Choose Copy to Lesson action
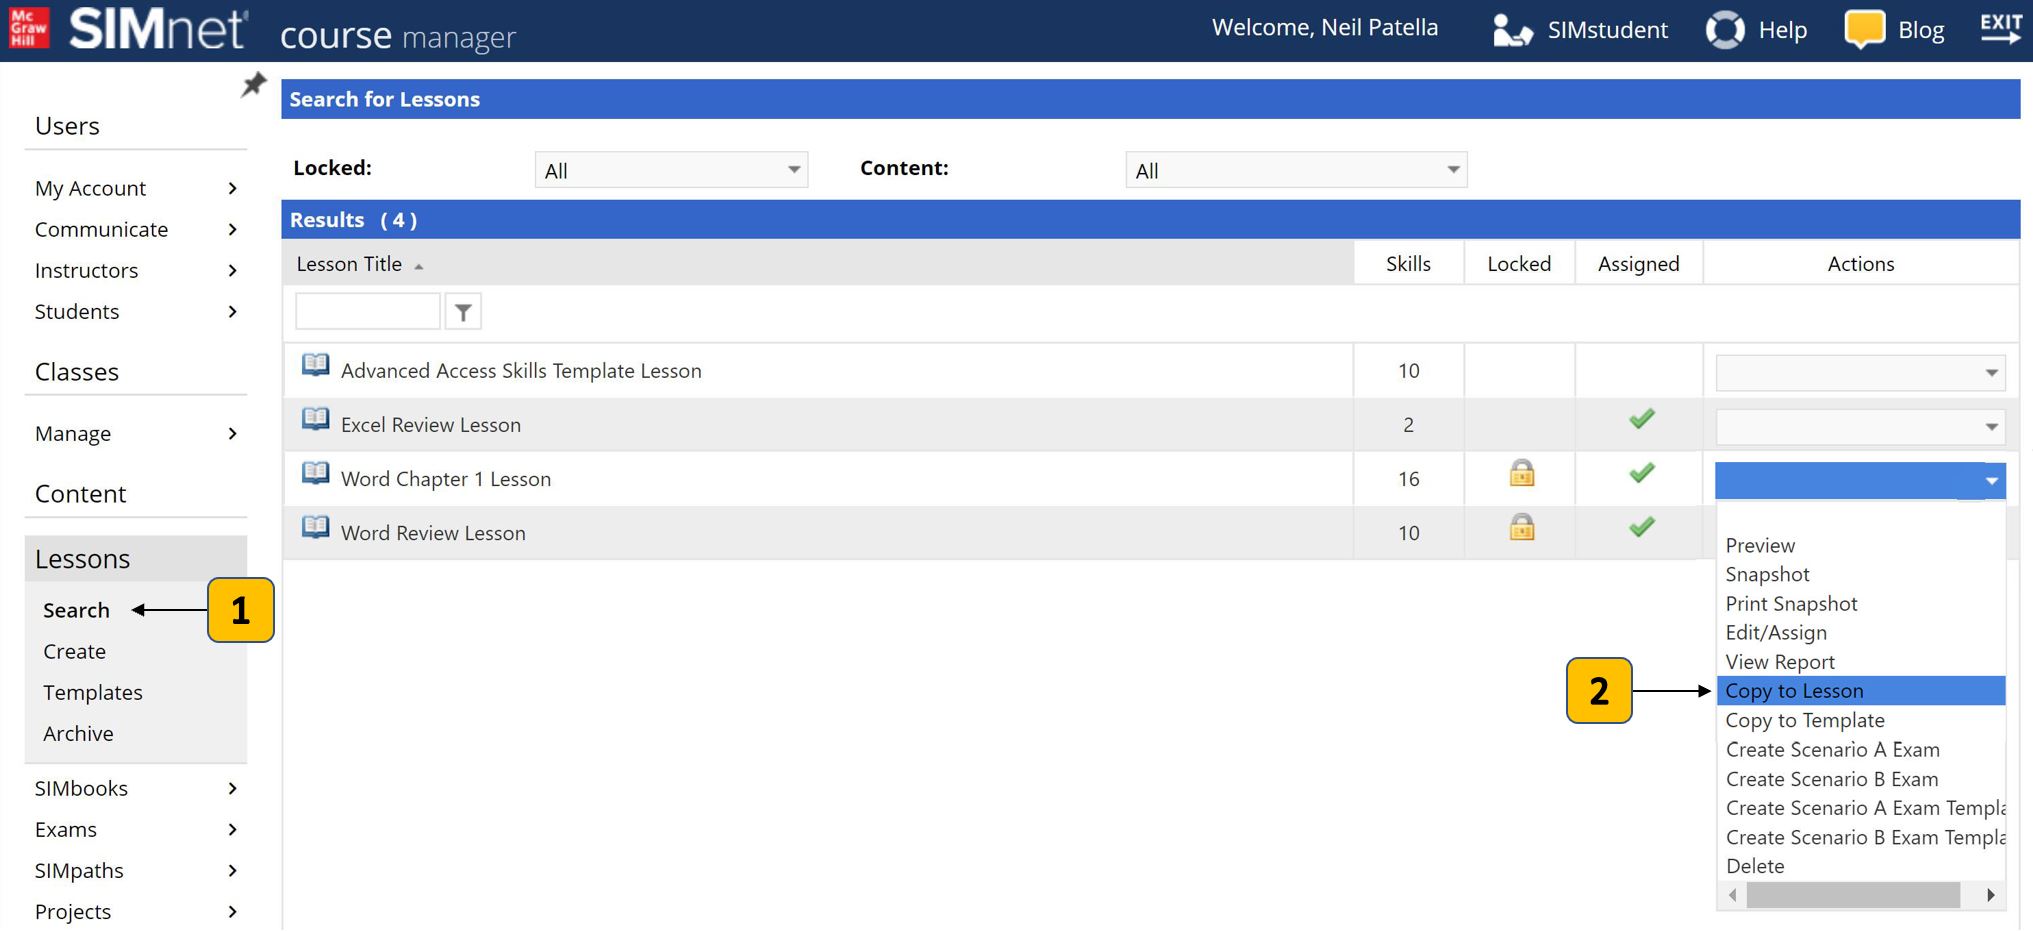Screen dimensions: 2033x931 point(1861,691)
